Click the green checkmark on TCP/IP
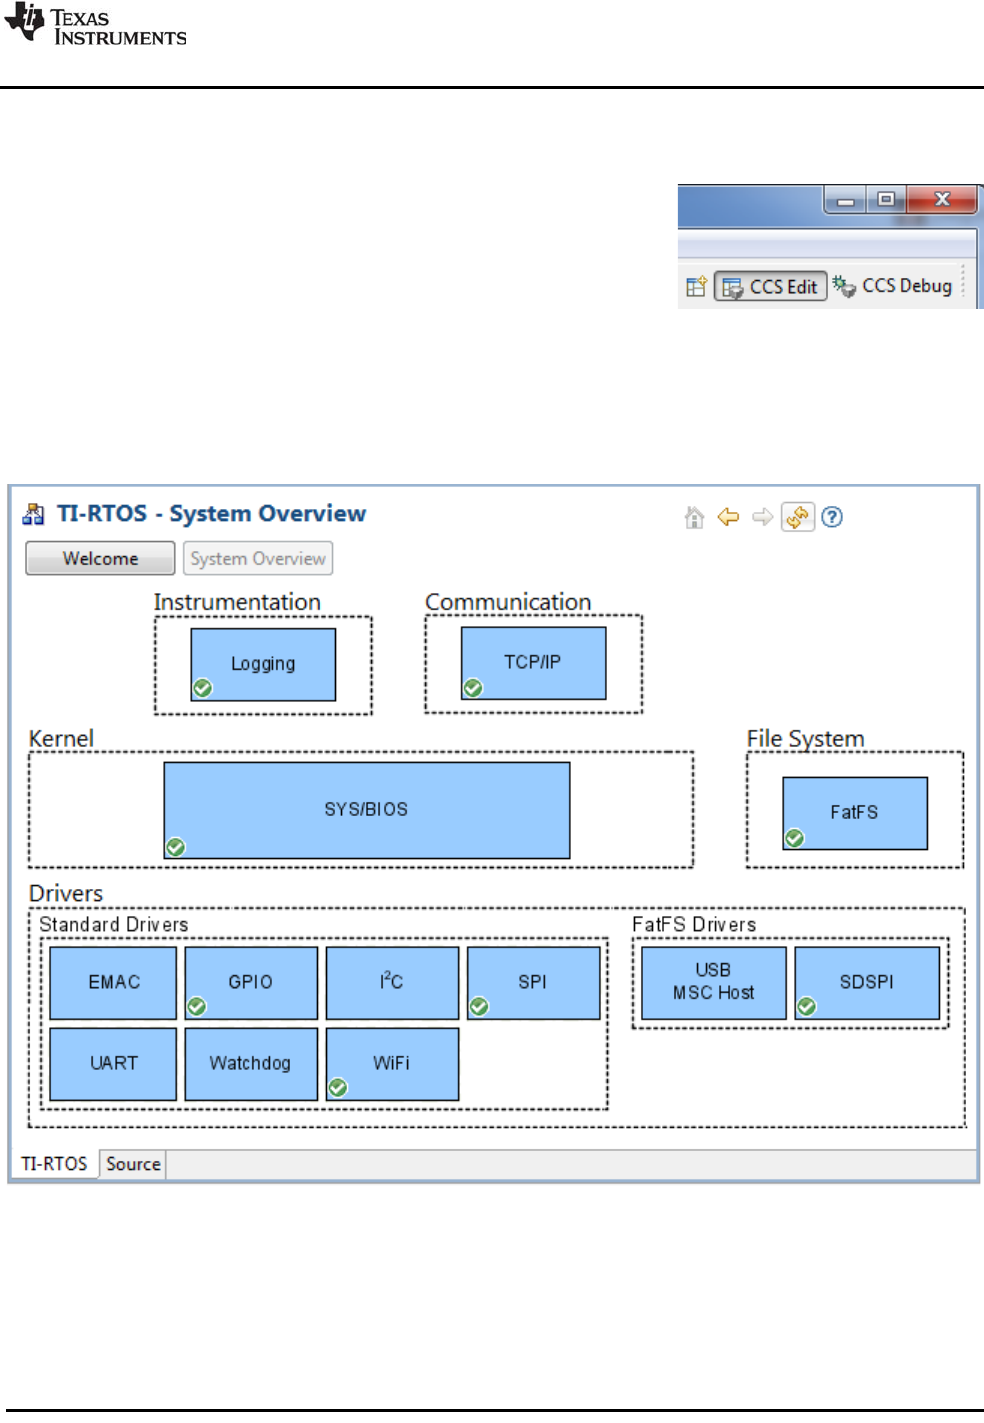Screen dimensions: 984x1423 [473, 688]
